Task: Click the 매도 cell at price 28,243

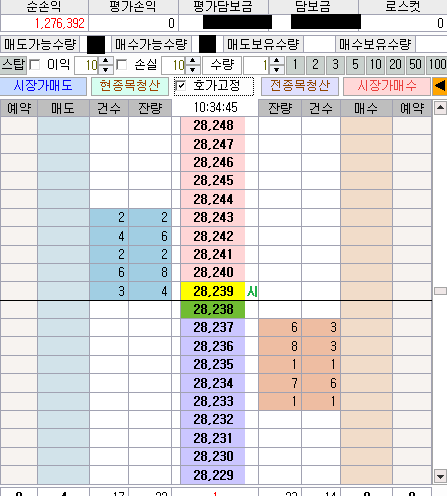Action: pyautogui.click(x=63, y=218)
